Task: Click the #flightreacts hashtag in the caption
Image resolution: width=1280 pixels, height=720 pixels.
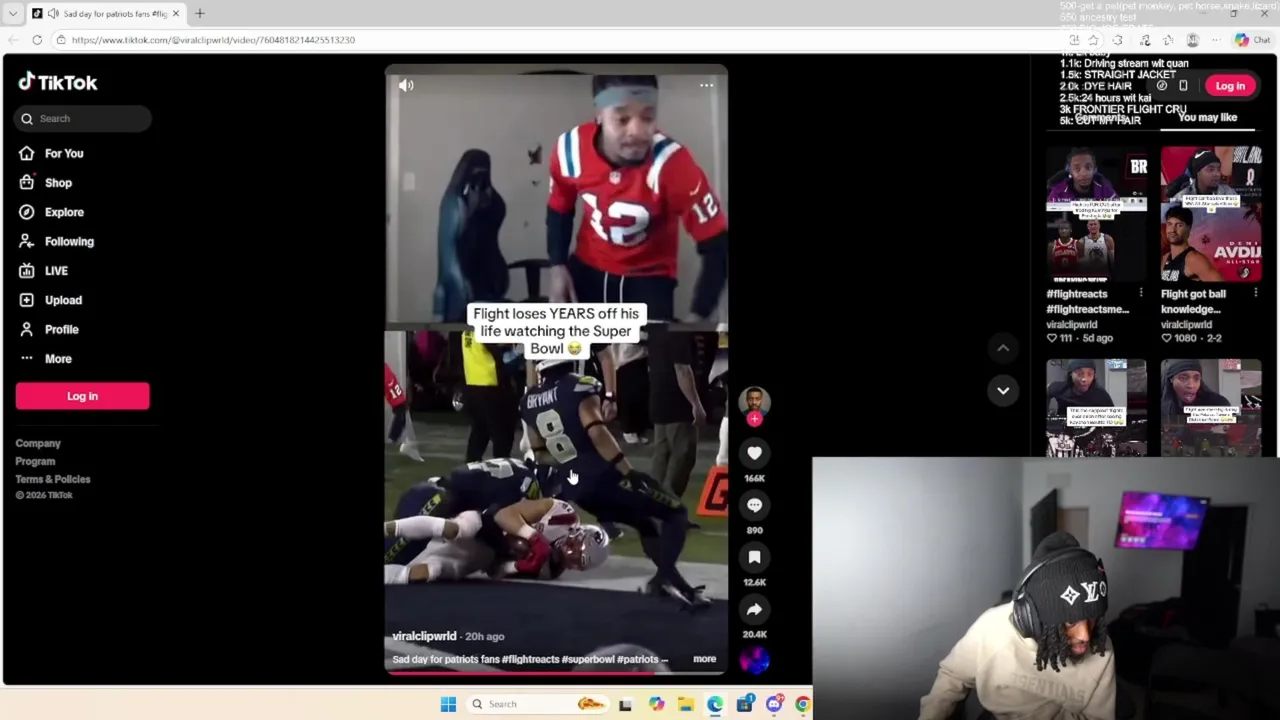Action: point(530,659)
